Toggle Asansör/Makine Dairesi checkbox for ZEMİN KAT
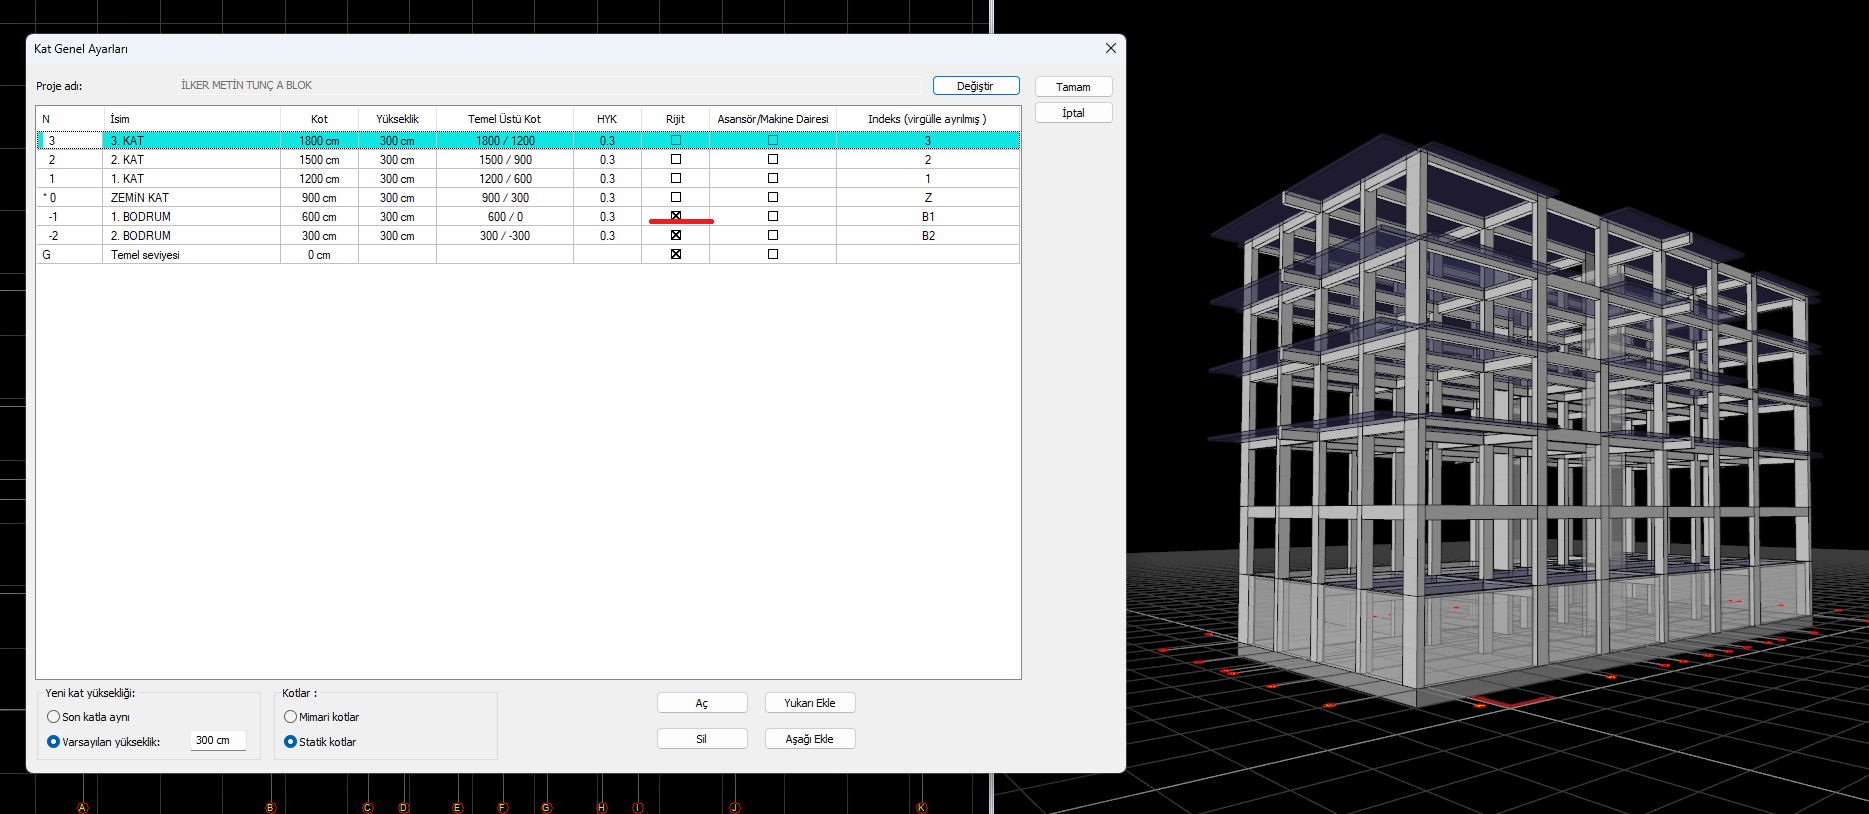Image resolution: width=1869 pixels, height=814 pixels. coord(773,197)
